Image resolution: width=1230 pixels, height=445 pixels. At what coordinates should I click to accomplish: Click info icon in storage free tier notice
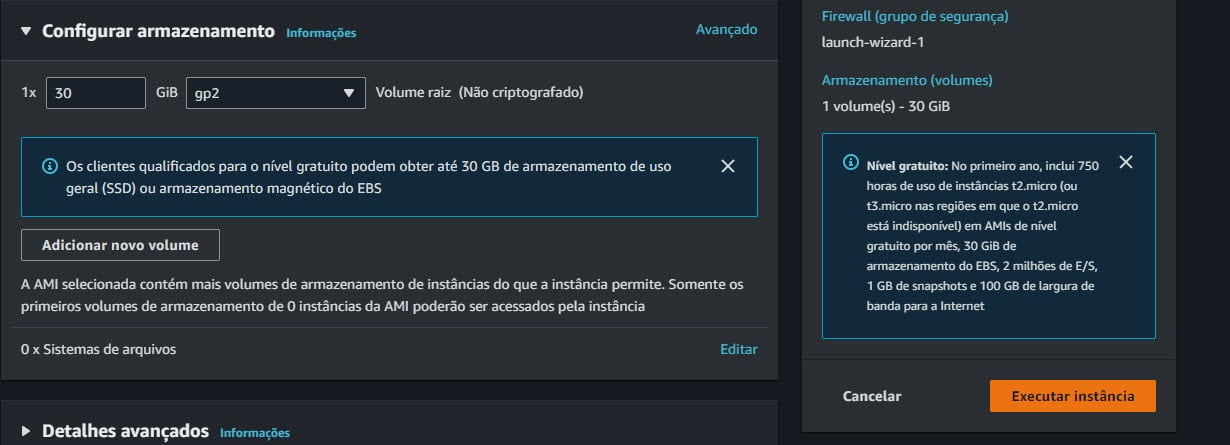[x=49, y=165]
